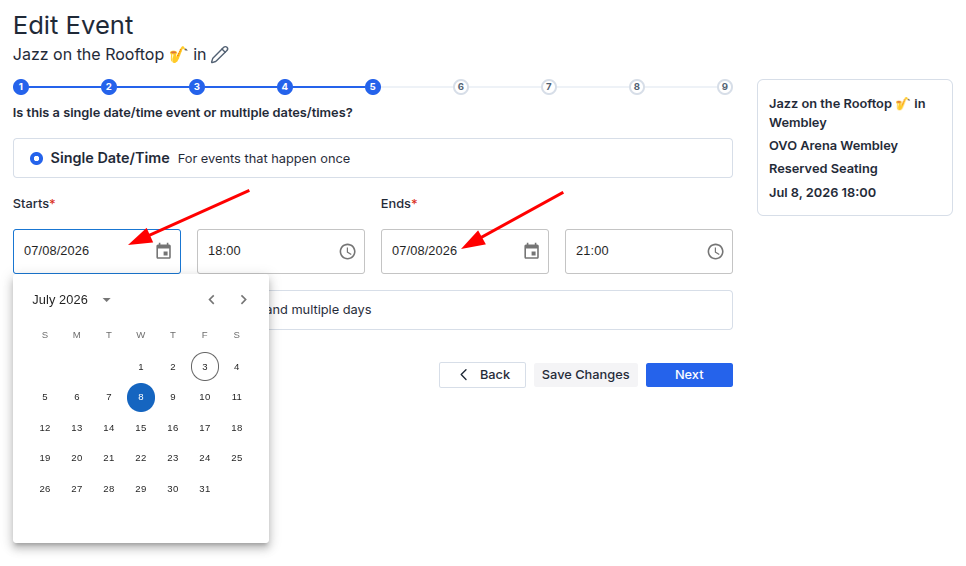Pick July 22 in the calendar
This screenshot has height=566, width=966.
tap(141, 458)
